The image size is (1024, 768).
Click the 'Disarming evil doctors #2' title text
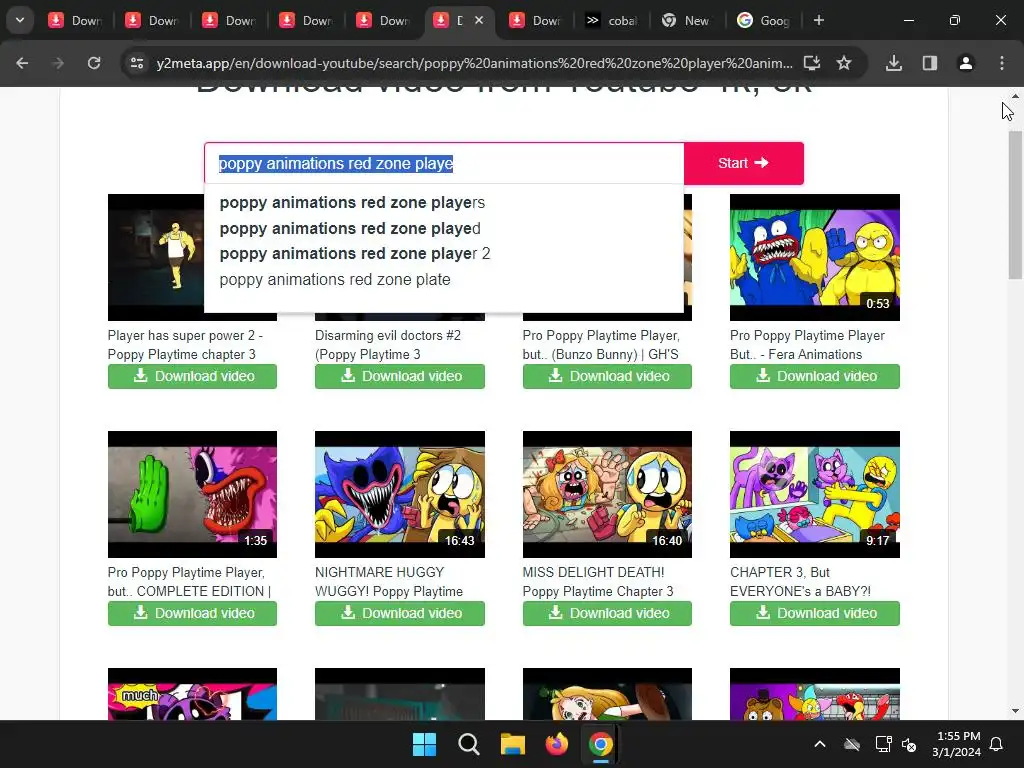point(388,345)
